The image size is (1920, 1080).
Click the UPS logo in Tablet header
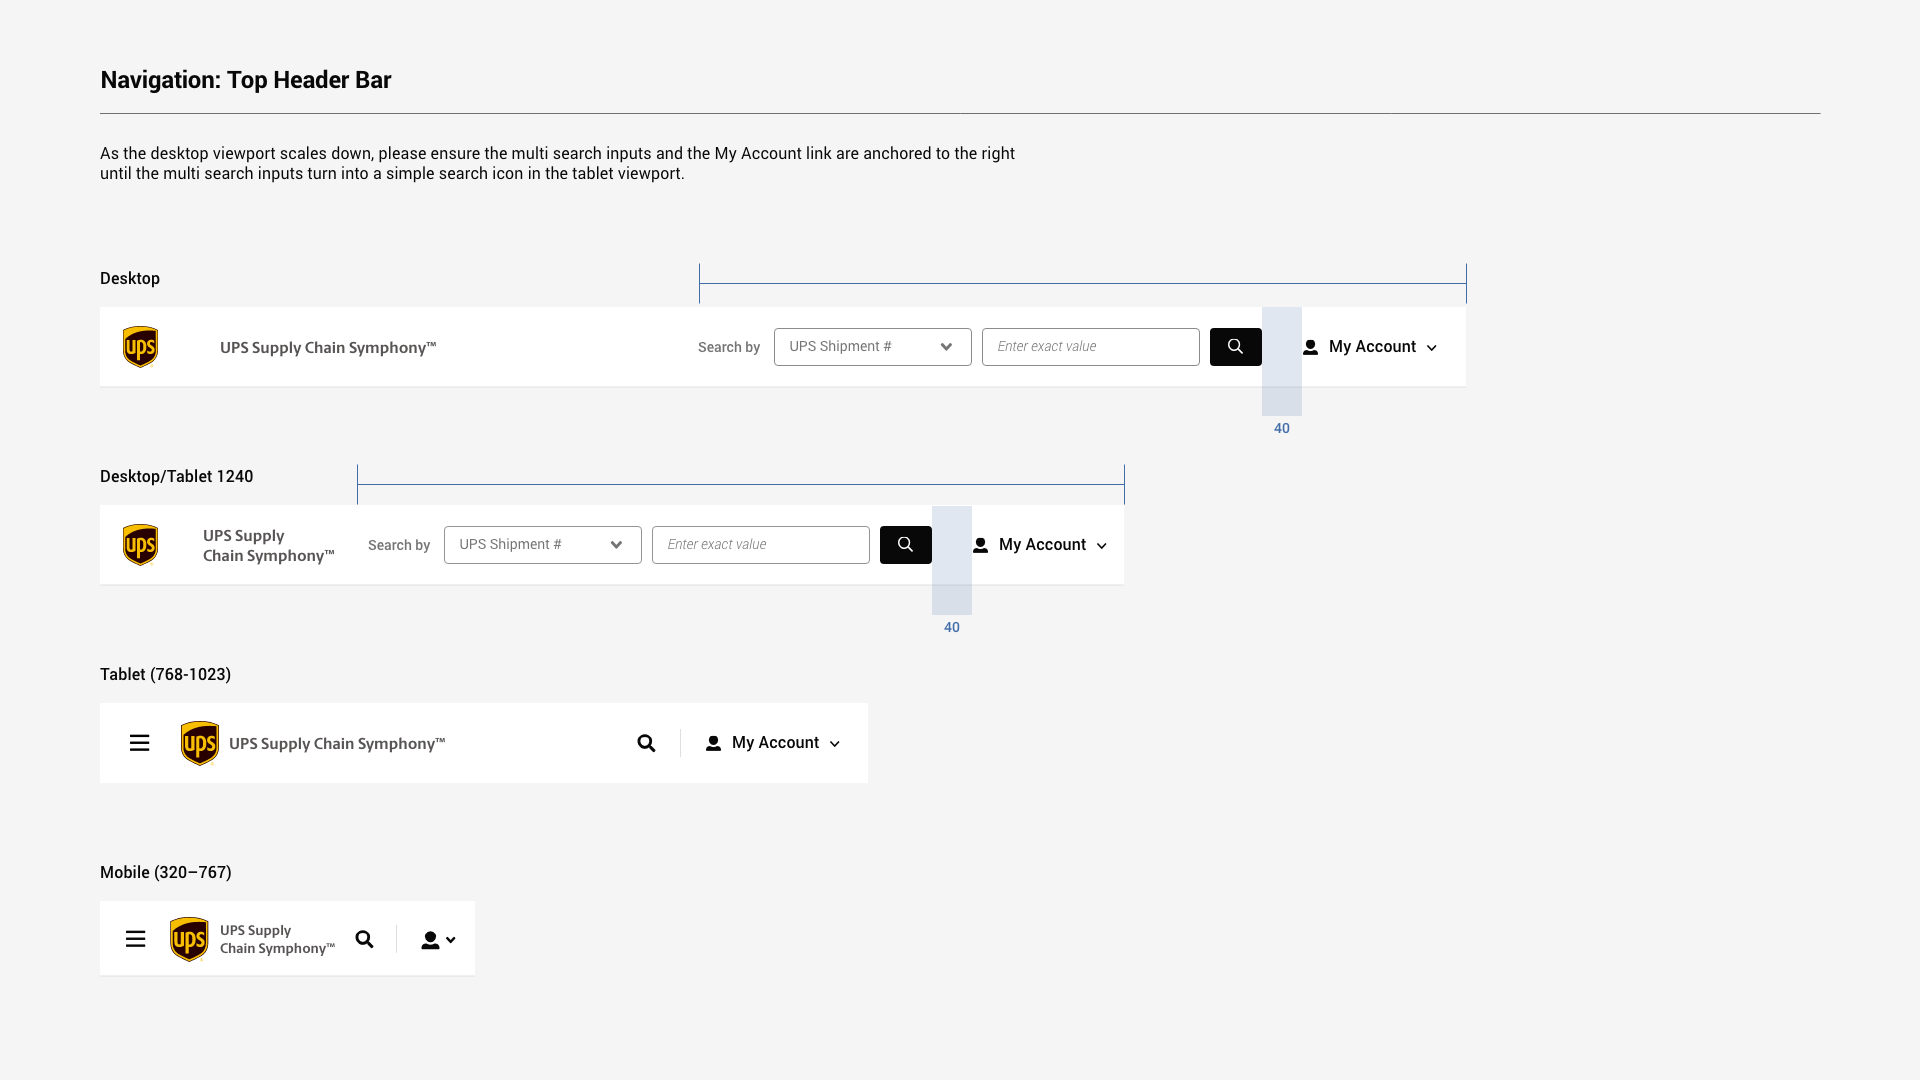click(x=200, y=743)
